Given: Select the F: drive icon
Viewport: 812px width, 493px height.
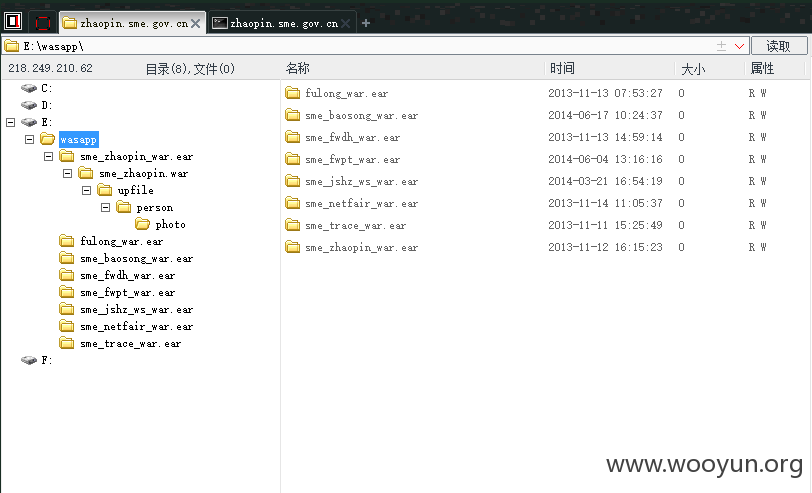Looking at the screenshot, I should pyautogui.click(x=29, y=360).
